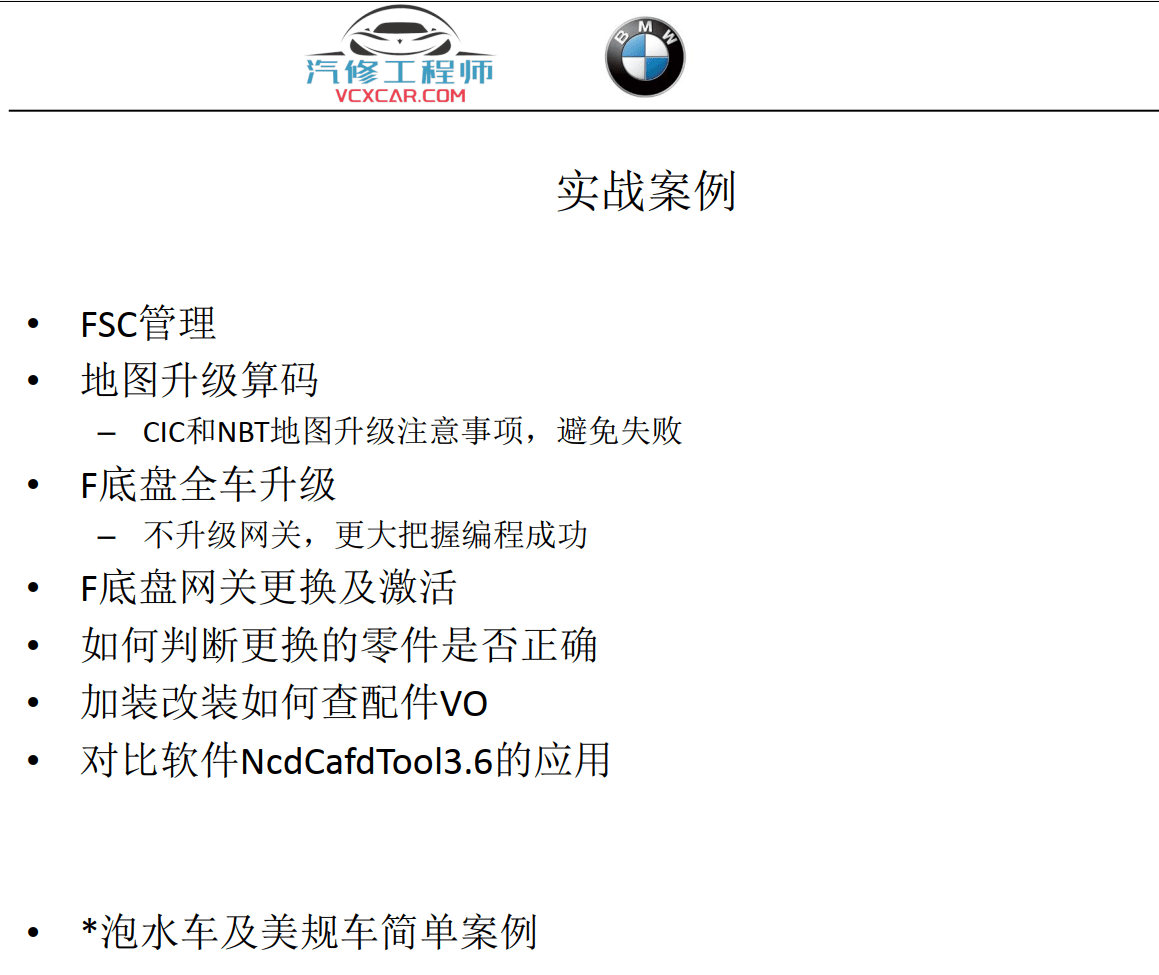Select the F底盘网关更换及激活 line
1159x975 pixels.
click(x=268, y=587)
